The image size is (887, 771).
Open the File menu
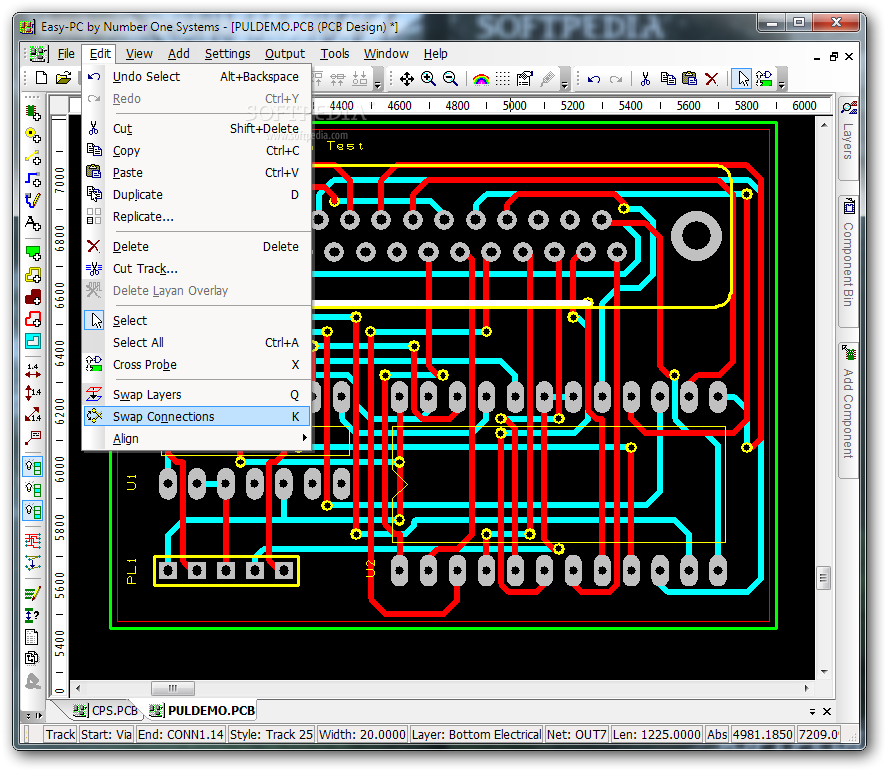[x=66, y=54]
